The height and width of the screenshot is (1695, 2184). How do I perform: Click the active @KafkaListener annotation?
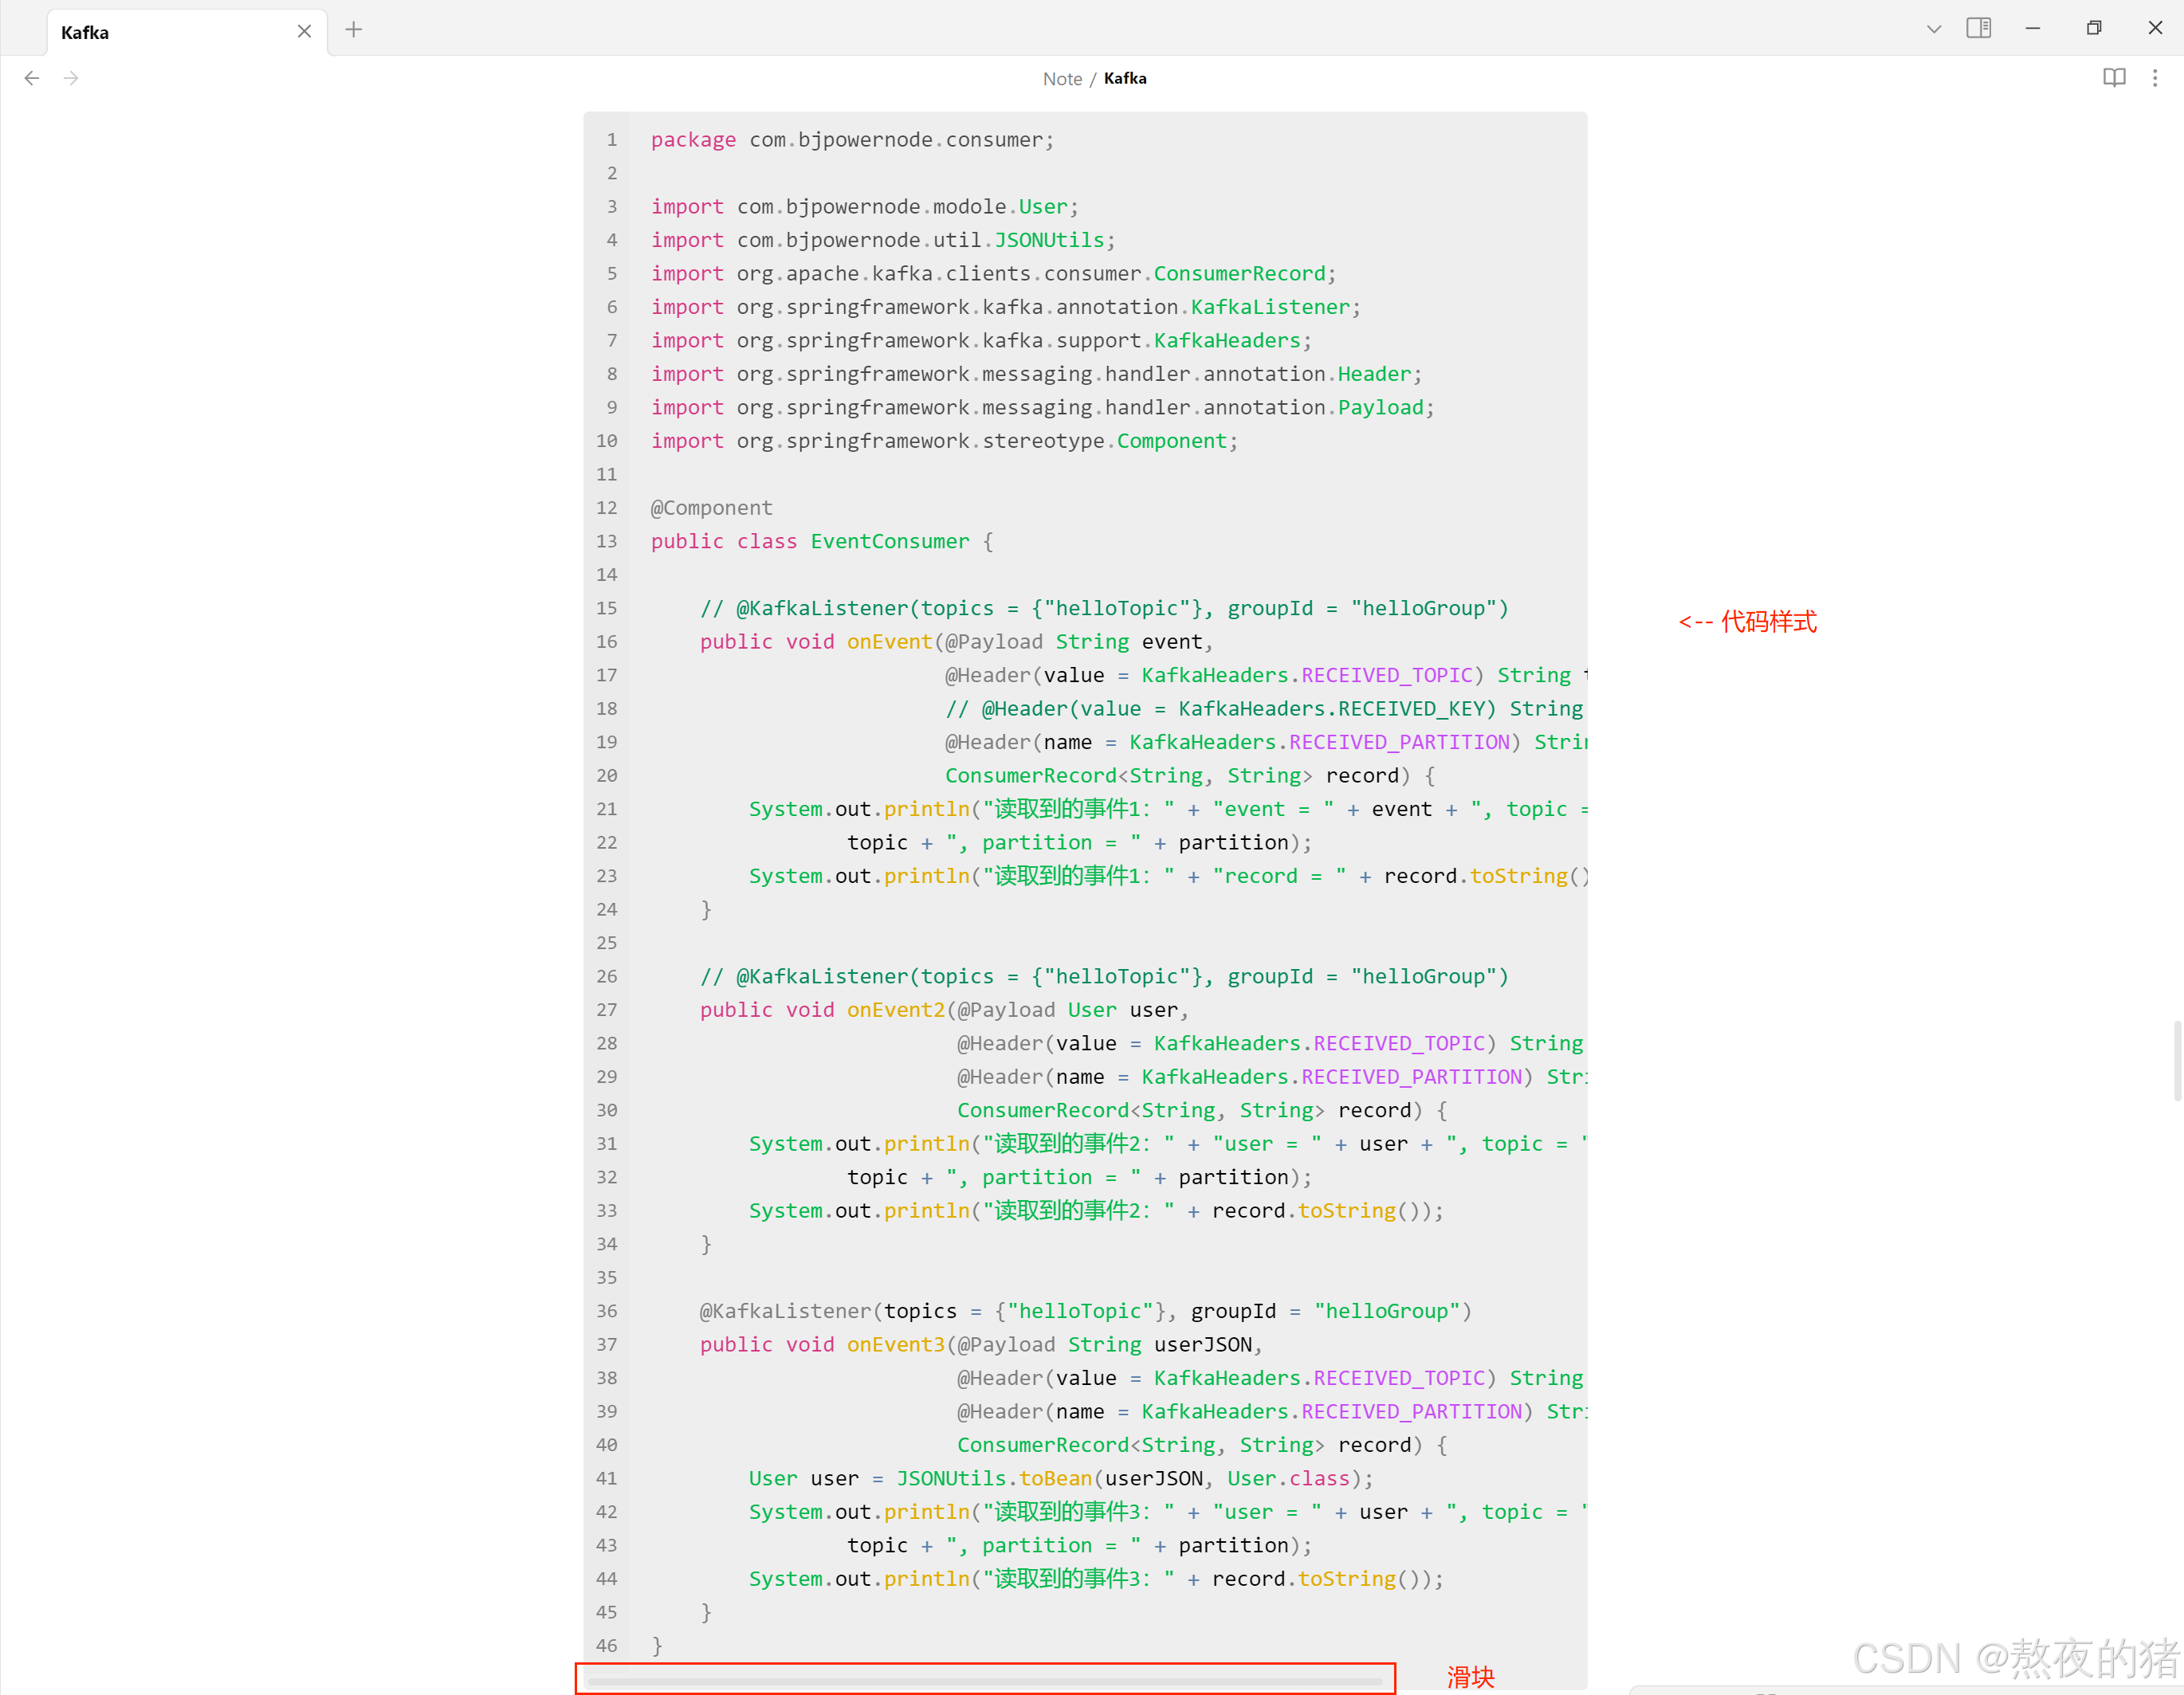click(x=785, y=1311)
